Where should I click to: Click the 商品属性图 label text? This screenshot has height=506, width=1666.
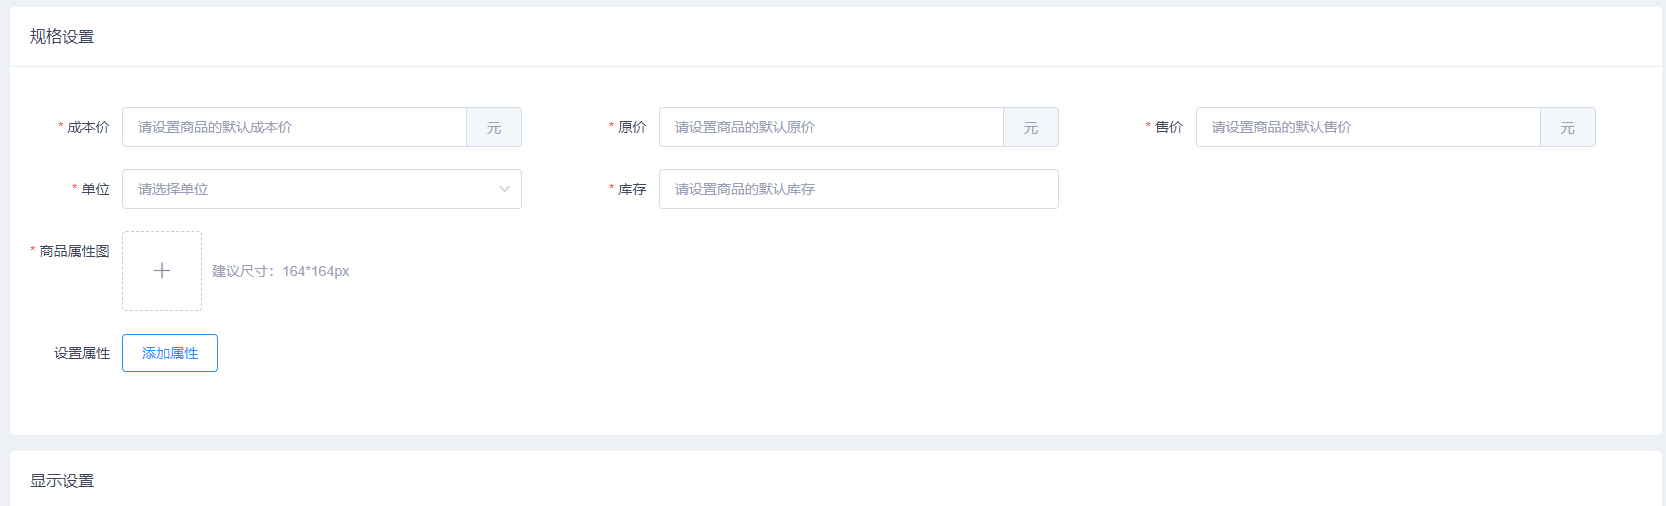click(x=74, y=251)
